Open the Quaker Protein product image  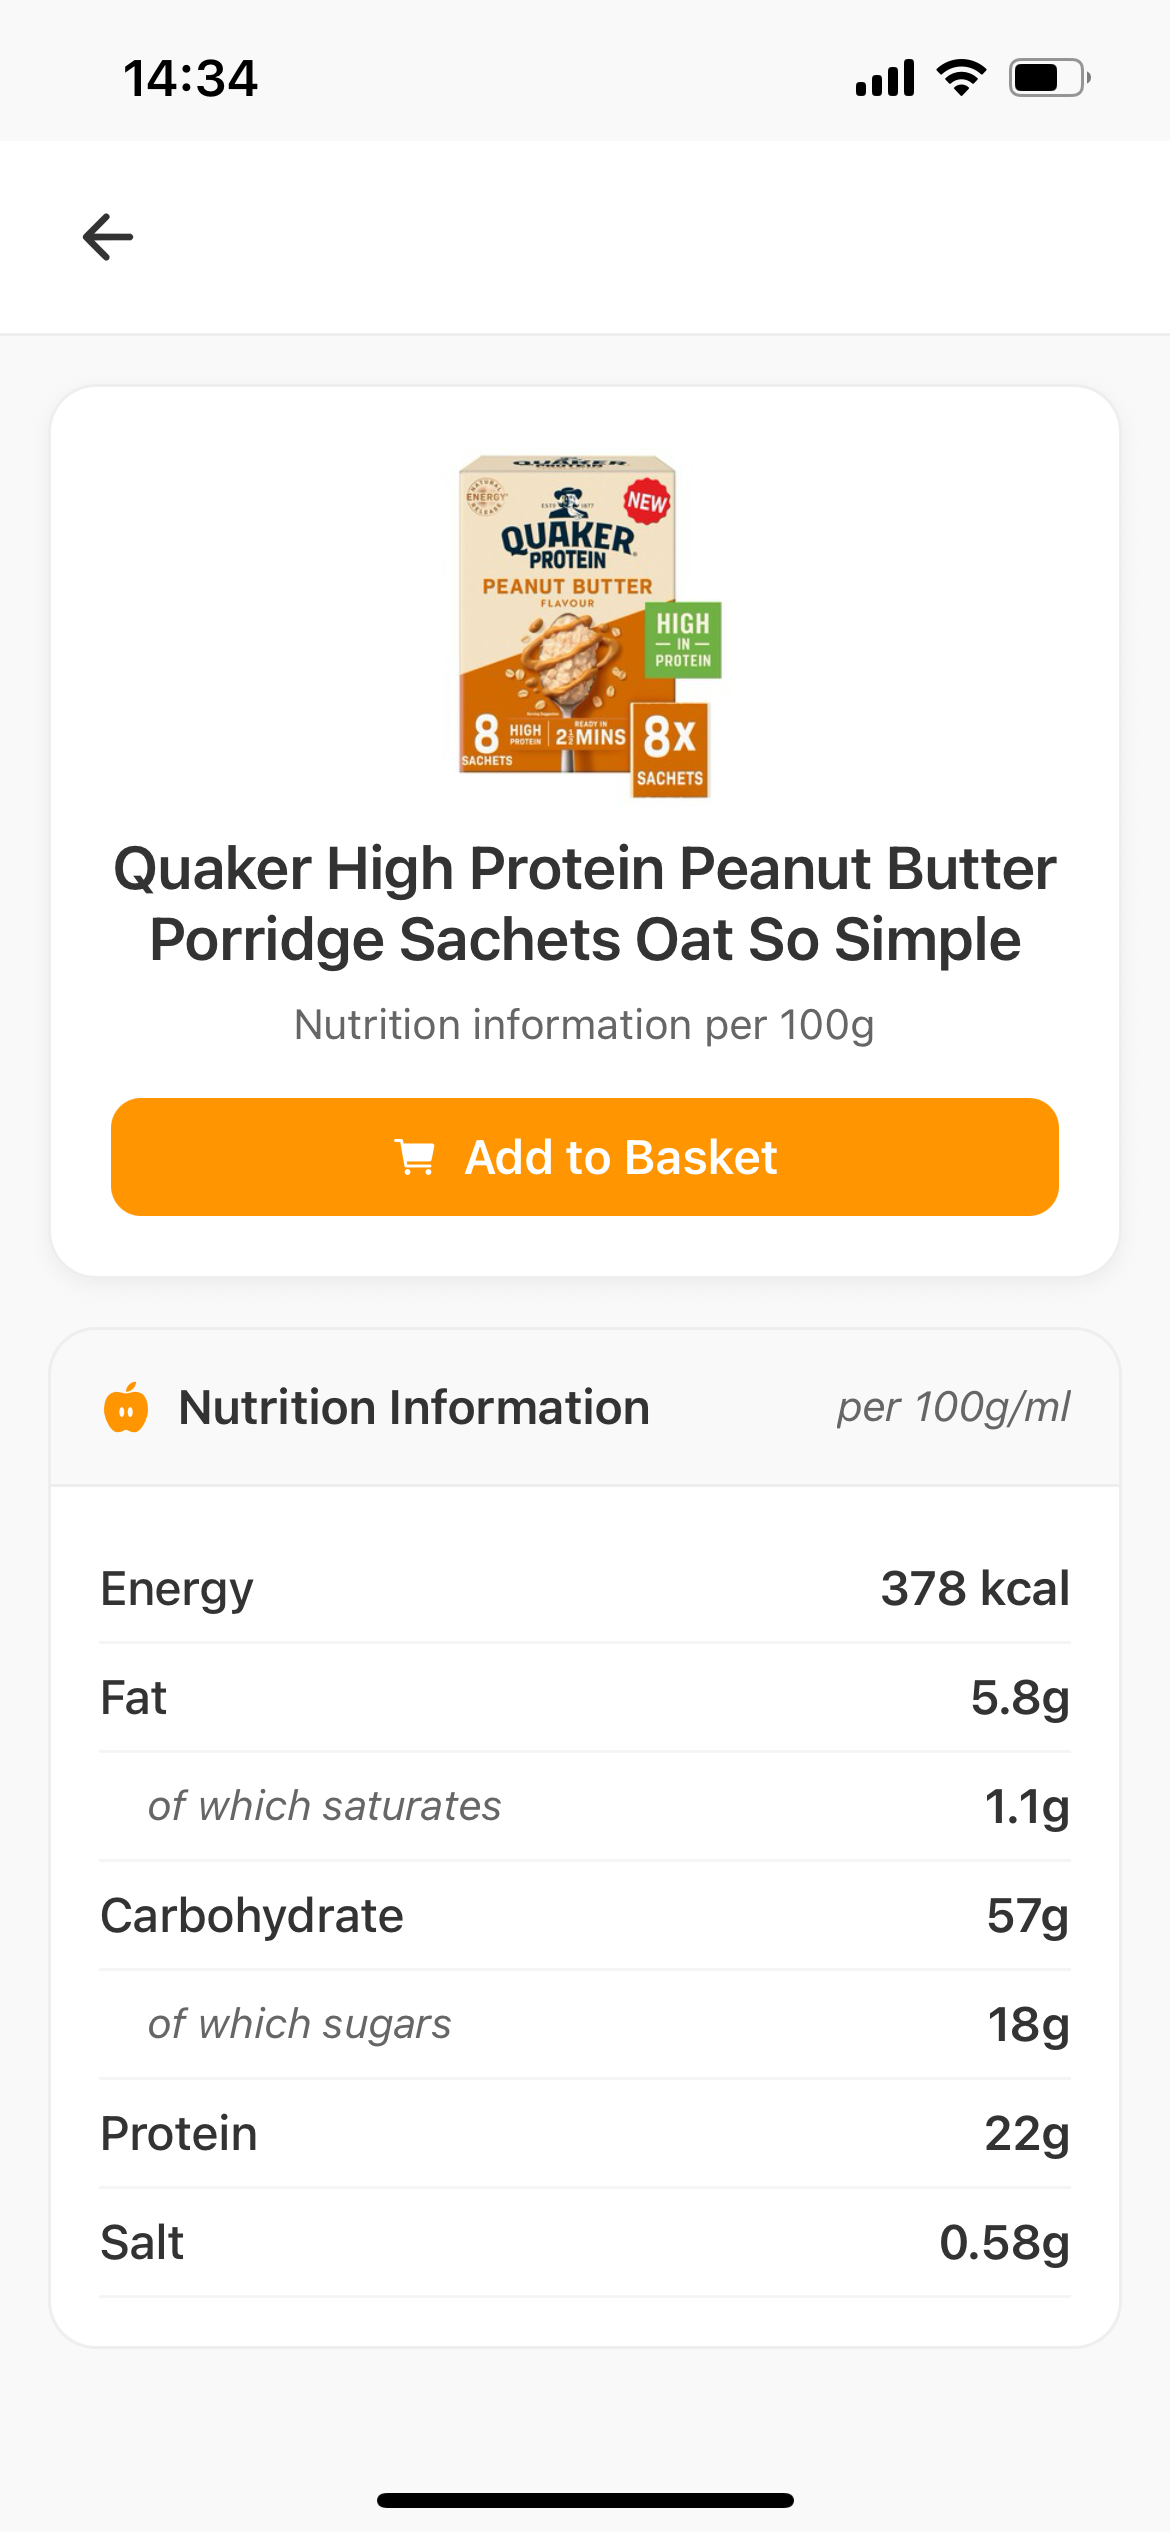point(585,626)
